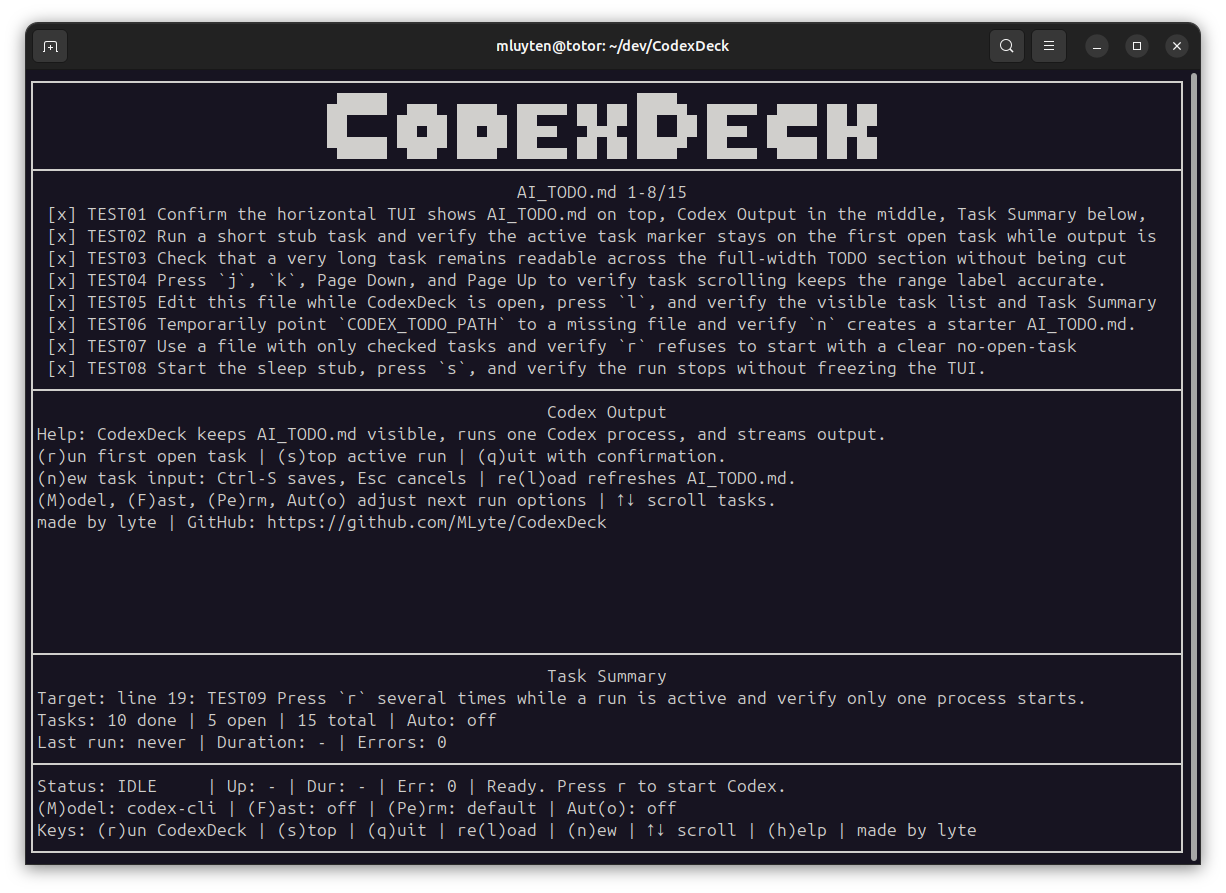Click the 'Duration: -' summary entry
Viewport: 1226px width, 893px height.
click(272, 742)
